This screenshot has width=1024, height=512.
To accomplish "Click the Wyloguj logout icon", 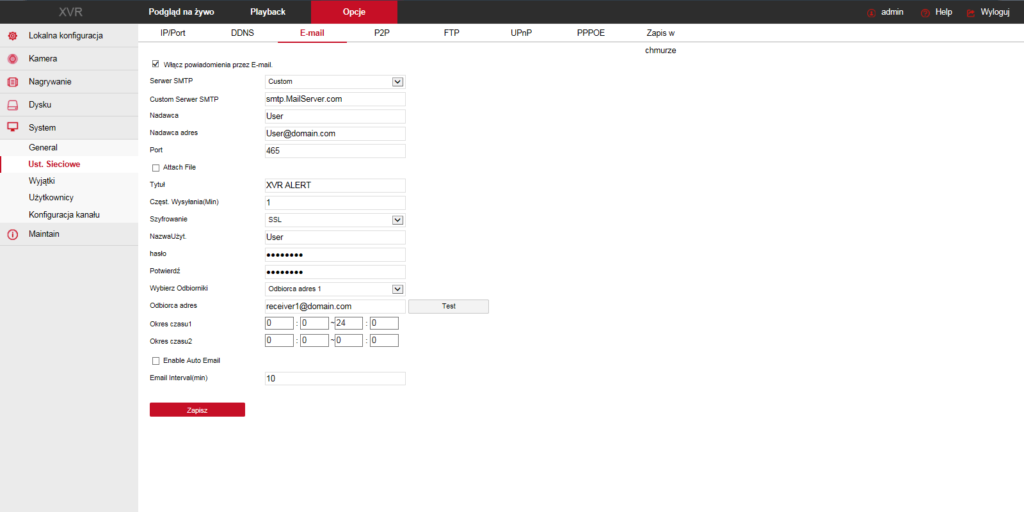I will (x=971, y=12).
